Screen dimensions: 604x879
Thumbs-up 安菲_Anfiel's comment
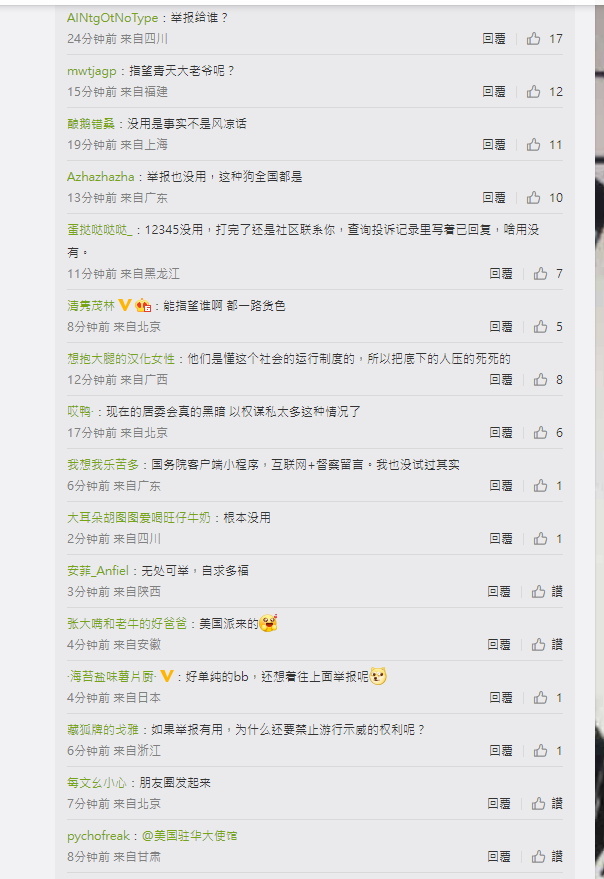pos(538,591)
